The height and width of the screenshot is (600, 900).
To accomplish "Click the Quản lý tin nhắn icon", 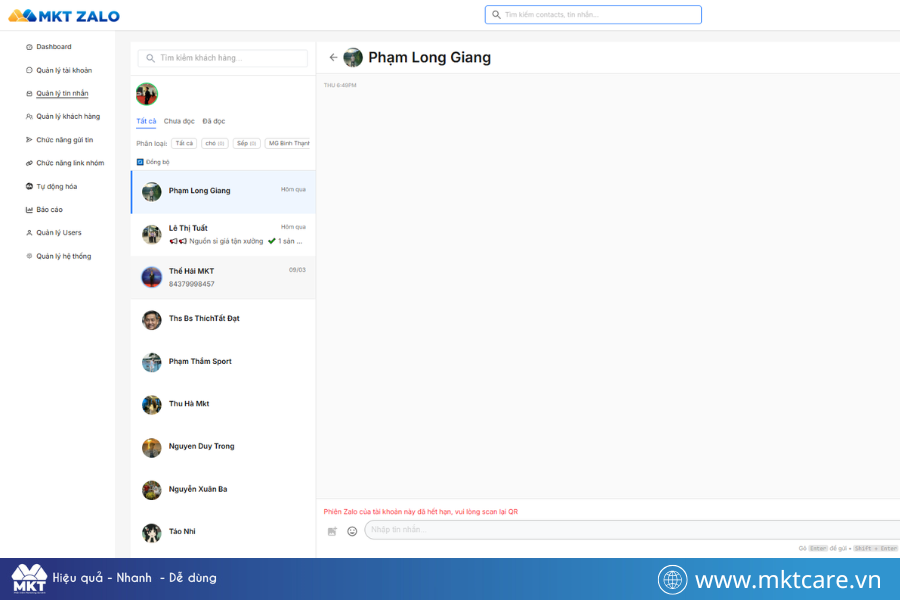I will pyautogui.click(x=29, y=94).
